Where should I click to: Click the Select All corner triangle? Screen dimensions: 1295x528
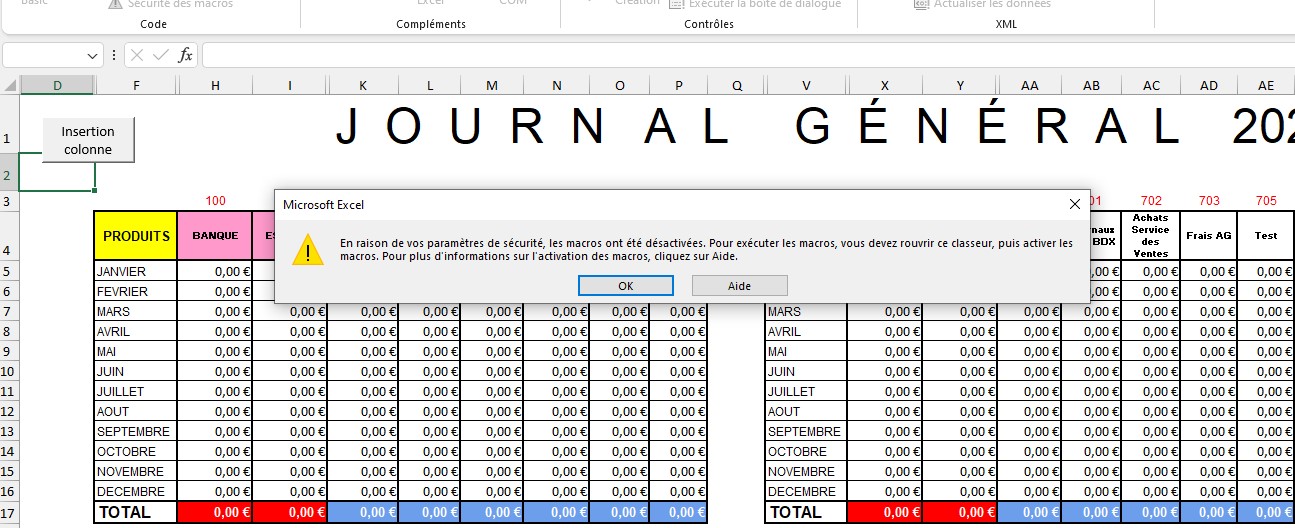pyautogui.click(x=10, y=86)
